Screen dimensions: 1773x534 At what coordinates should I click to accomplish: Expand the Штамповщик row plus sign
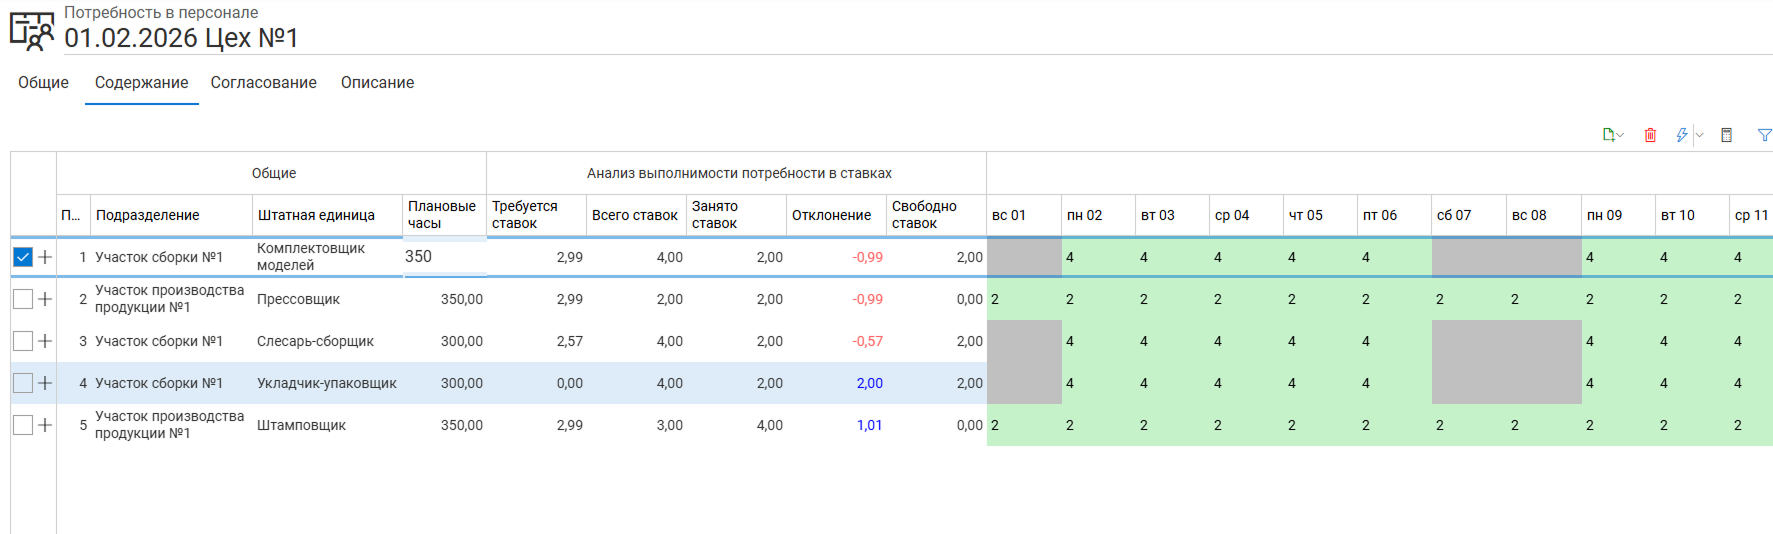point(45,425)
